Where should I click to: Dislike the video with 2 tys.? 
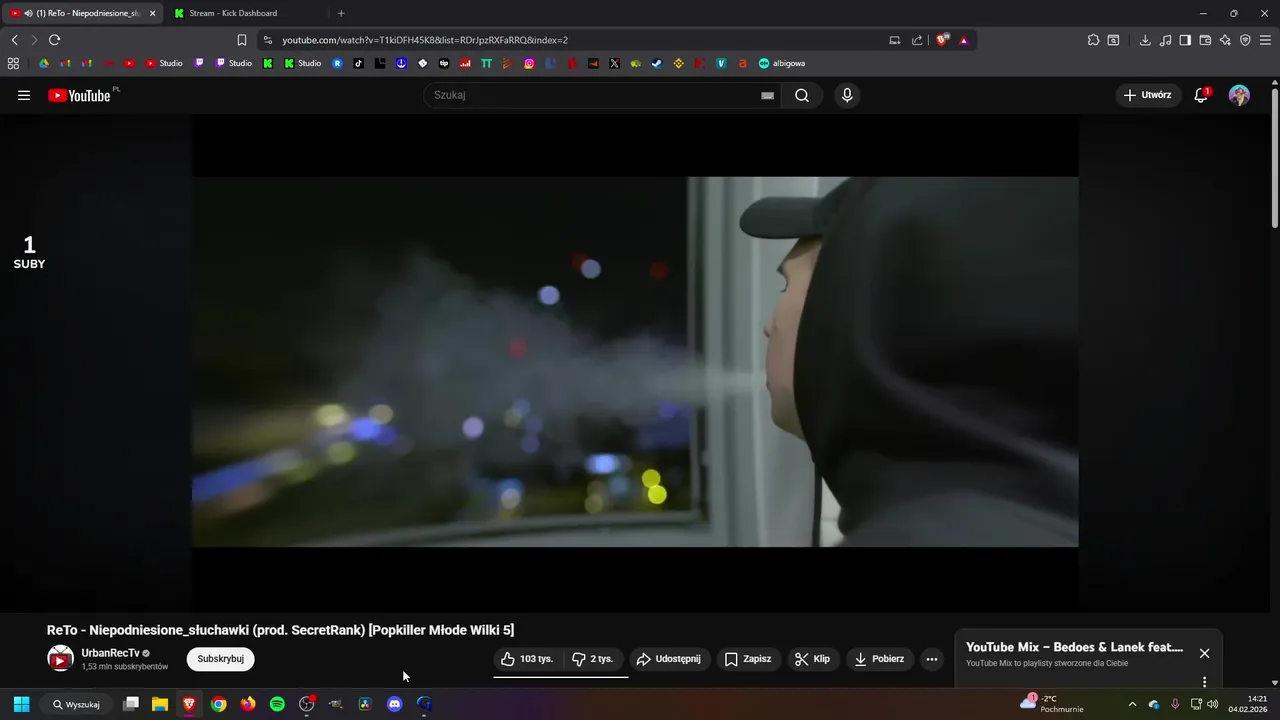593,659
